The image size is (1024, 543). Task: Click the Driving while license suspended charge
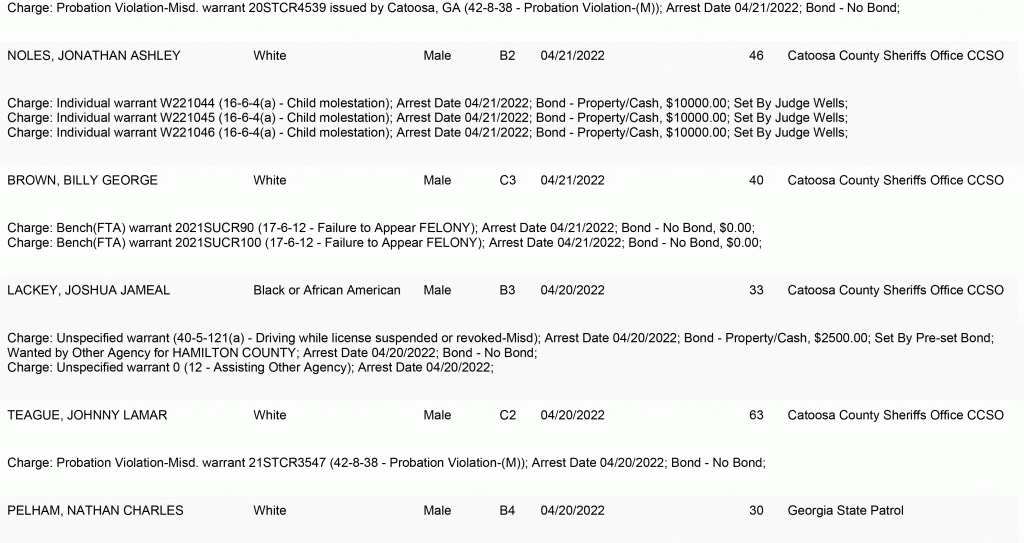(x=500, y=338)
